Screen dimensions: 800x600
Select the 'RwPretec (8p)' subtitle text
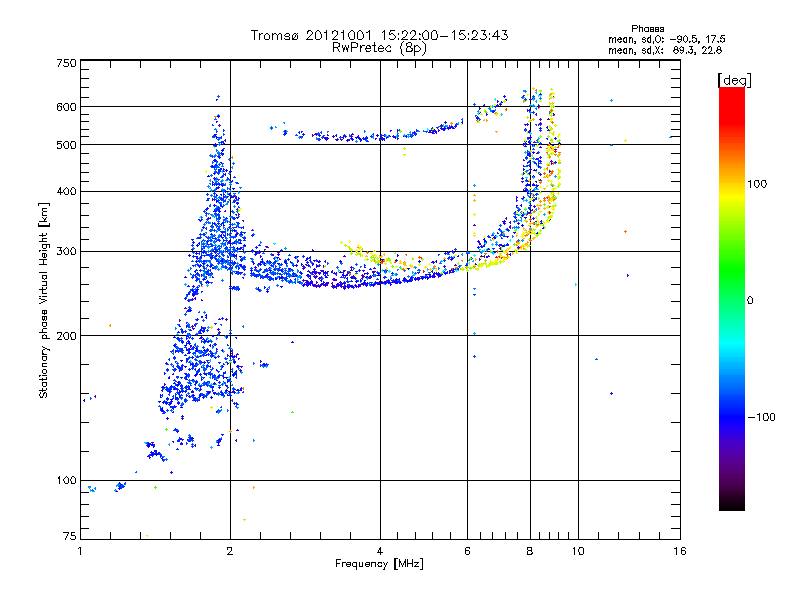[380, 48]
